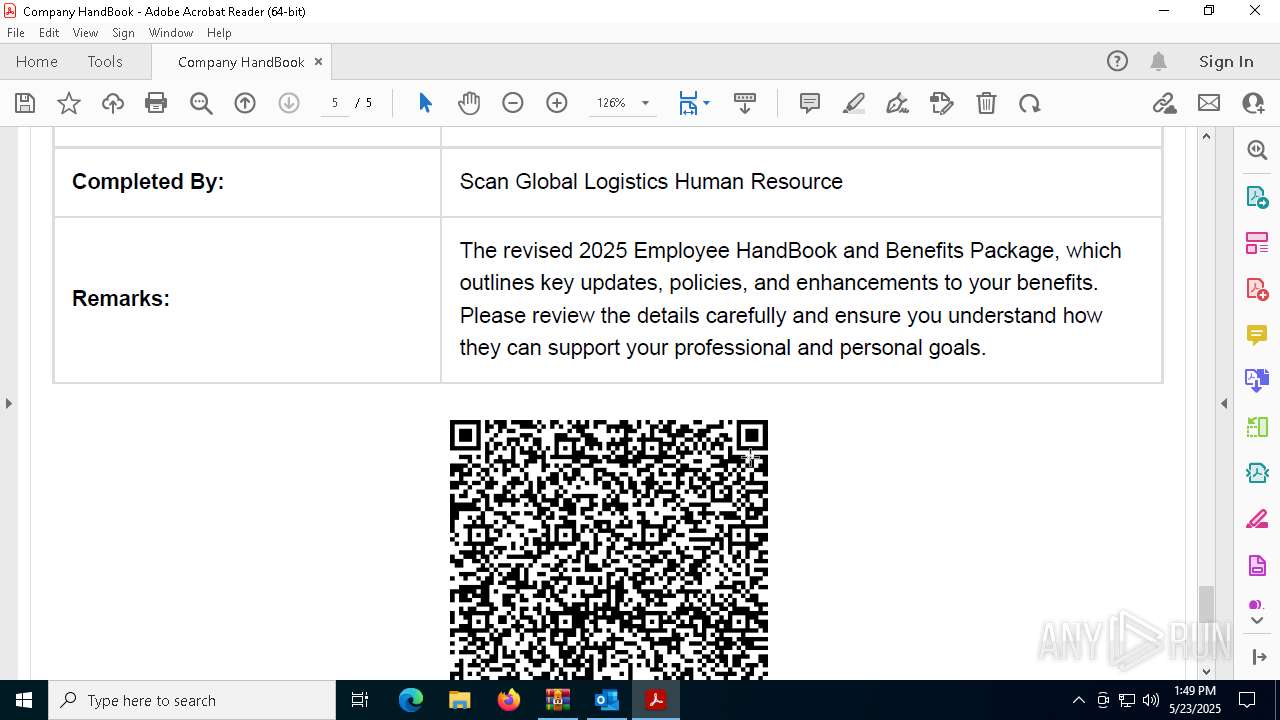Viewport: 1280px width, 720px height.
Task: Save the file using the floppy disk icon
Action: pos(25,103)
